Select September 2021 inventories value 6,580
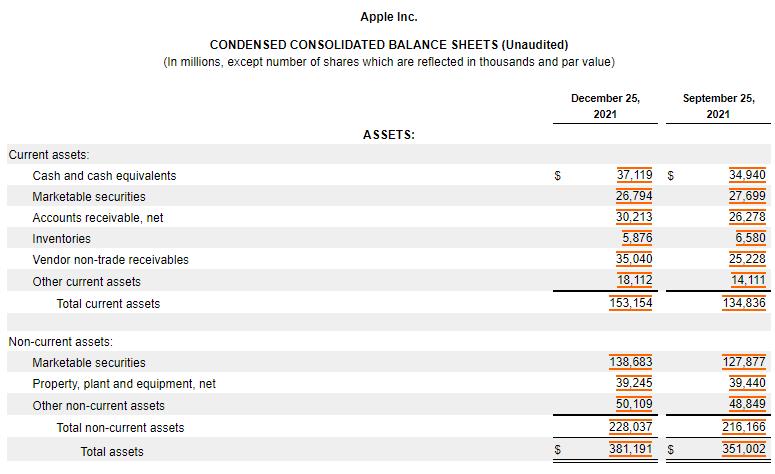This screenshot has width=775, height=474. [750, 238]
